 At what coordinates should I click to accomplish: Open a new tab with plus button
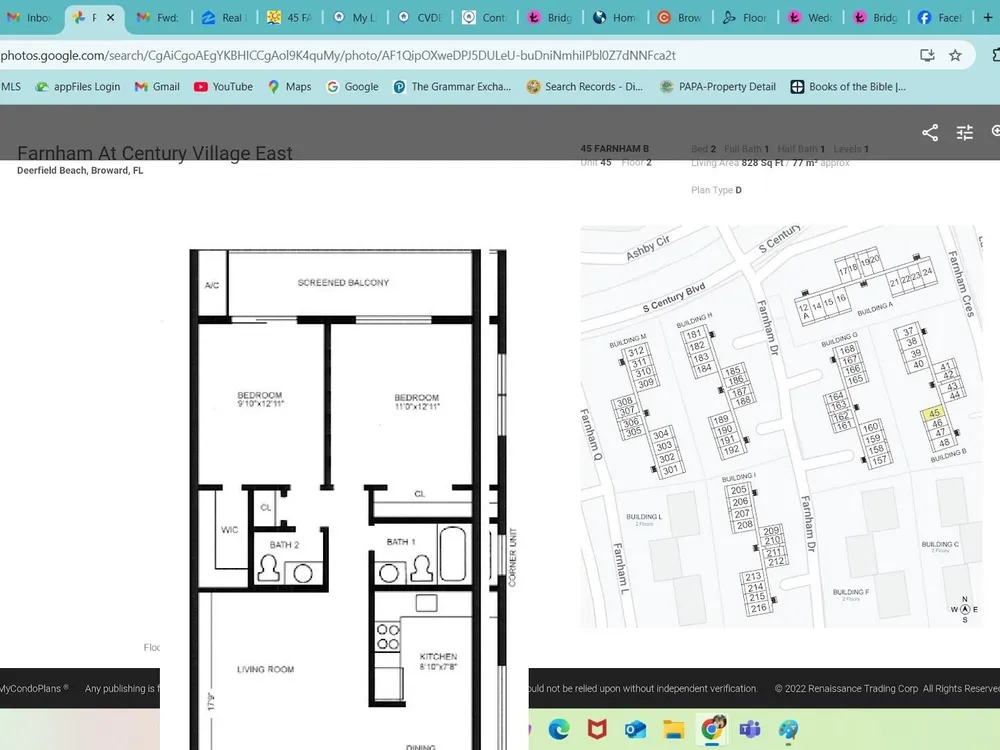988,18
